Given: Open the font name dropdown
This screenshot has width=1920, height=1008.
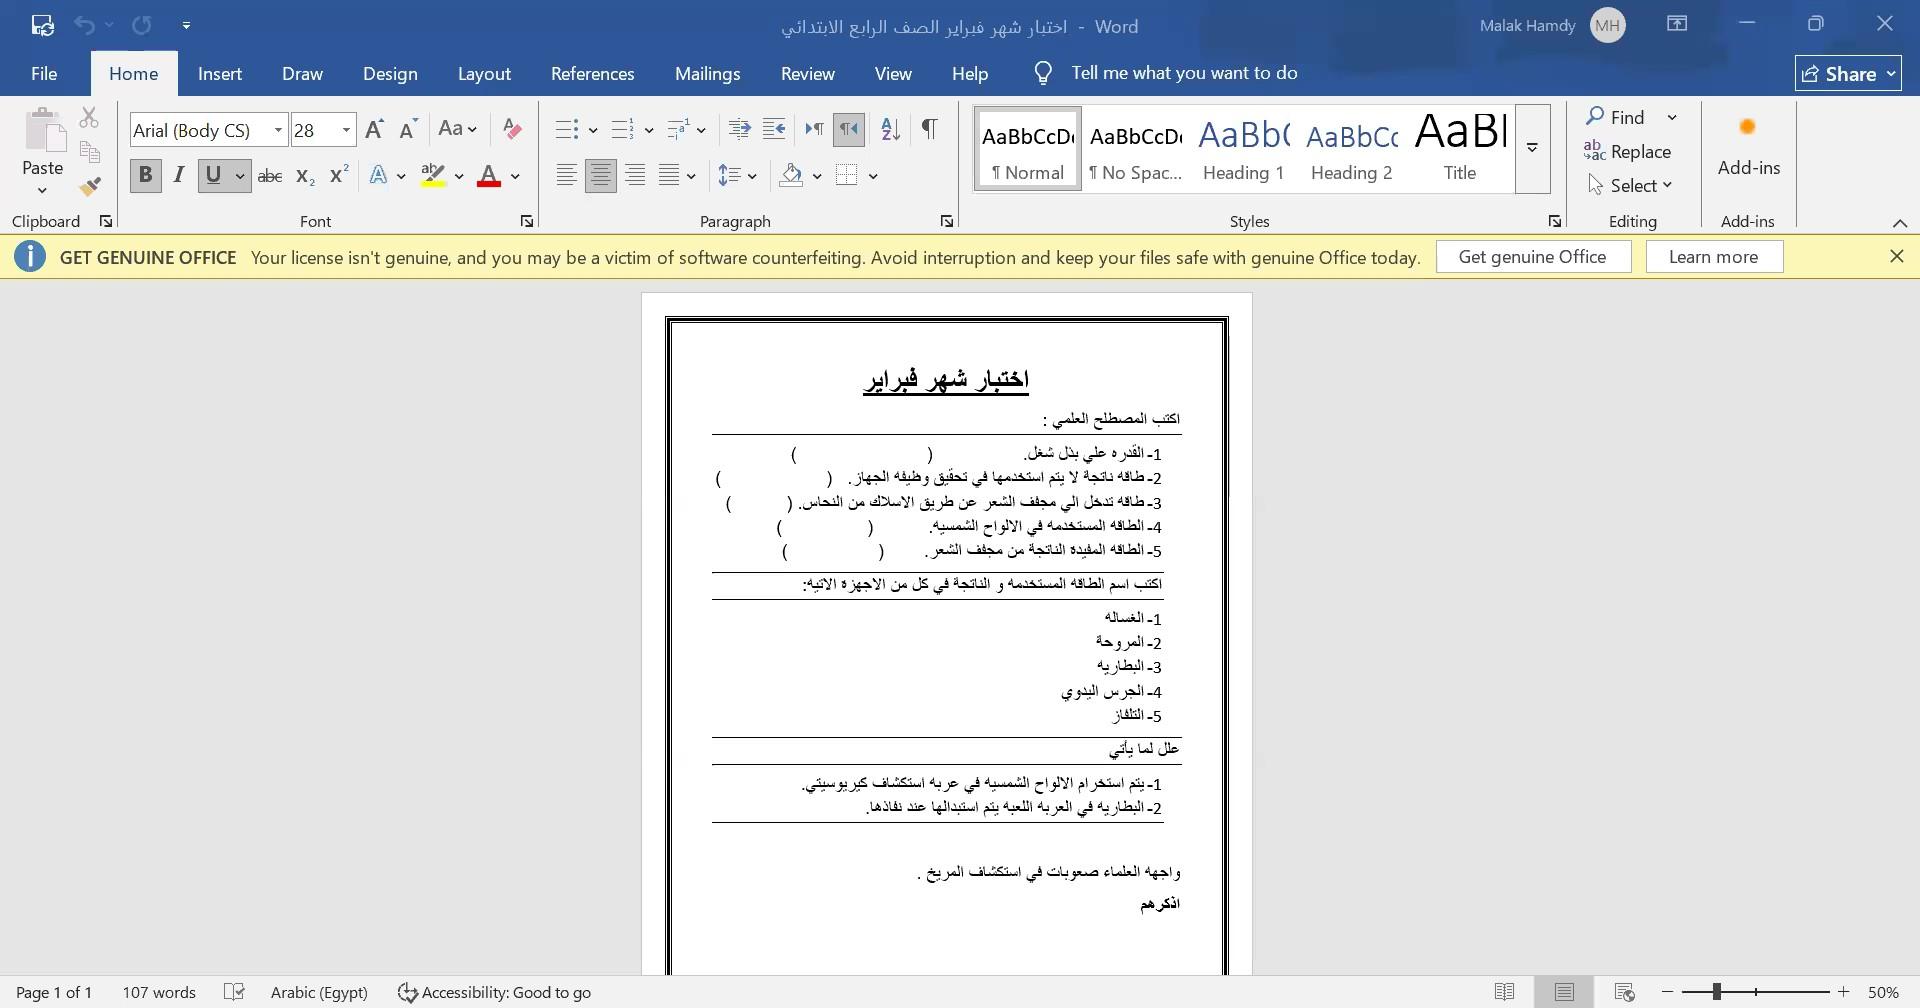Looking at the screenshot, I should [278, 130].
